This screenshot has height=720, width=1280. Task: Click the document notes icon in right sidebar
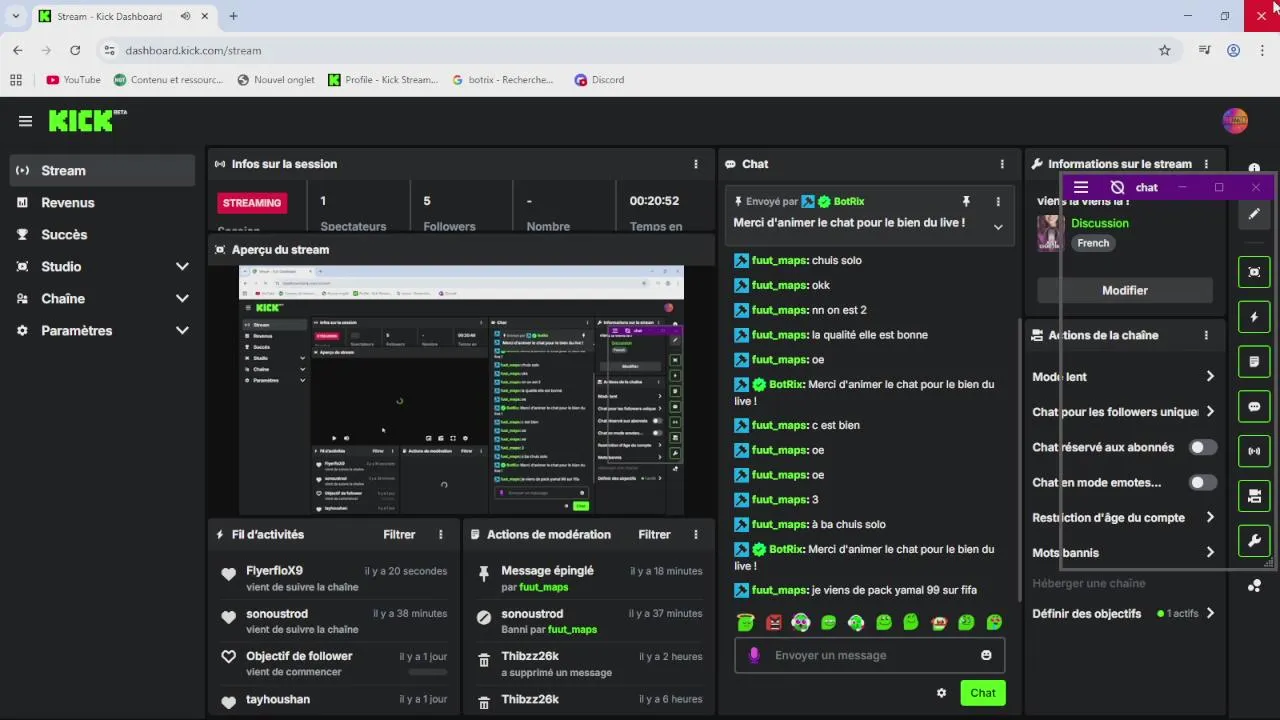tap(1254, 361)
